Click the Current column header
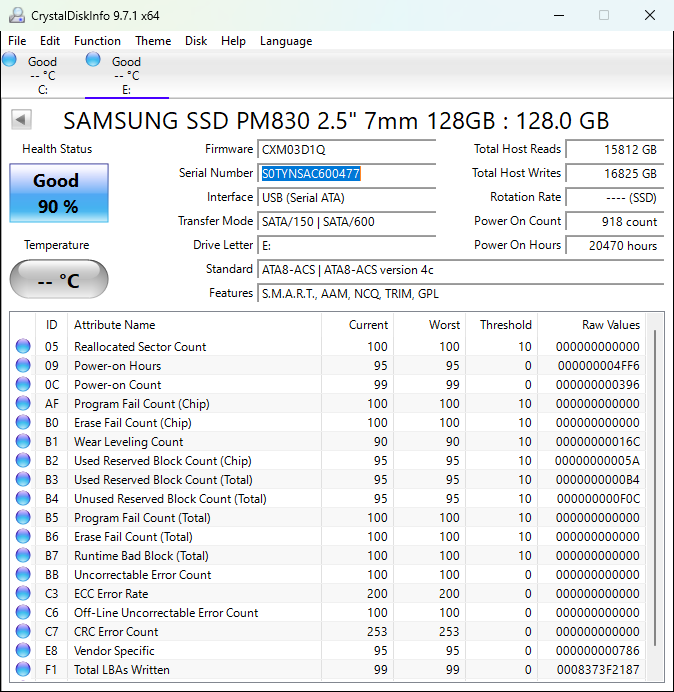Image resolution: width=674 pixels, height=692 pixels. point(358,325)
